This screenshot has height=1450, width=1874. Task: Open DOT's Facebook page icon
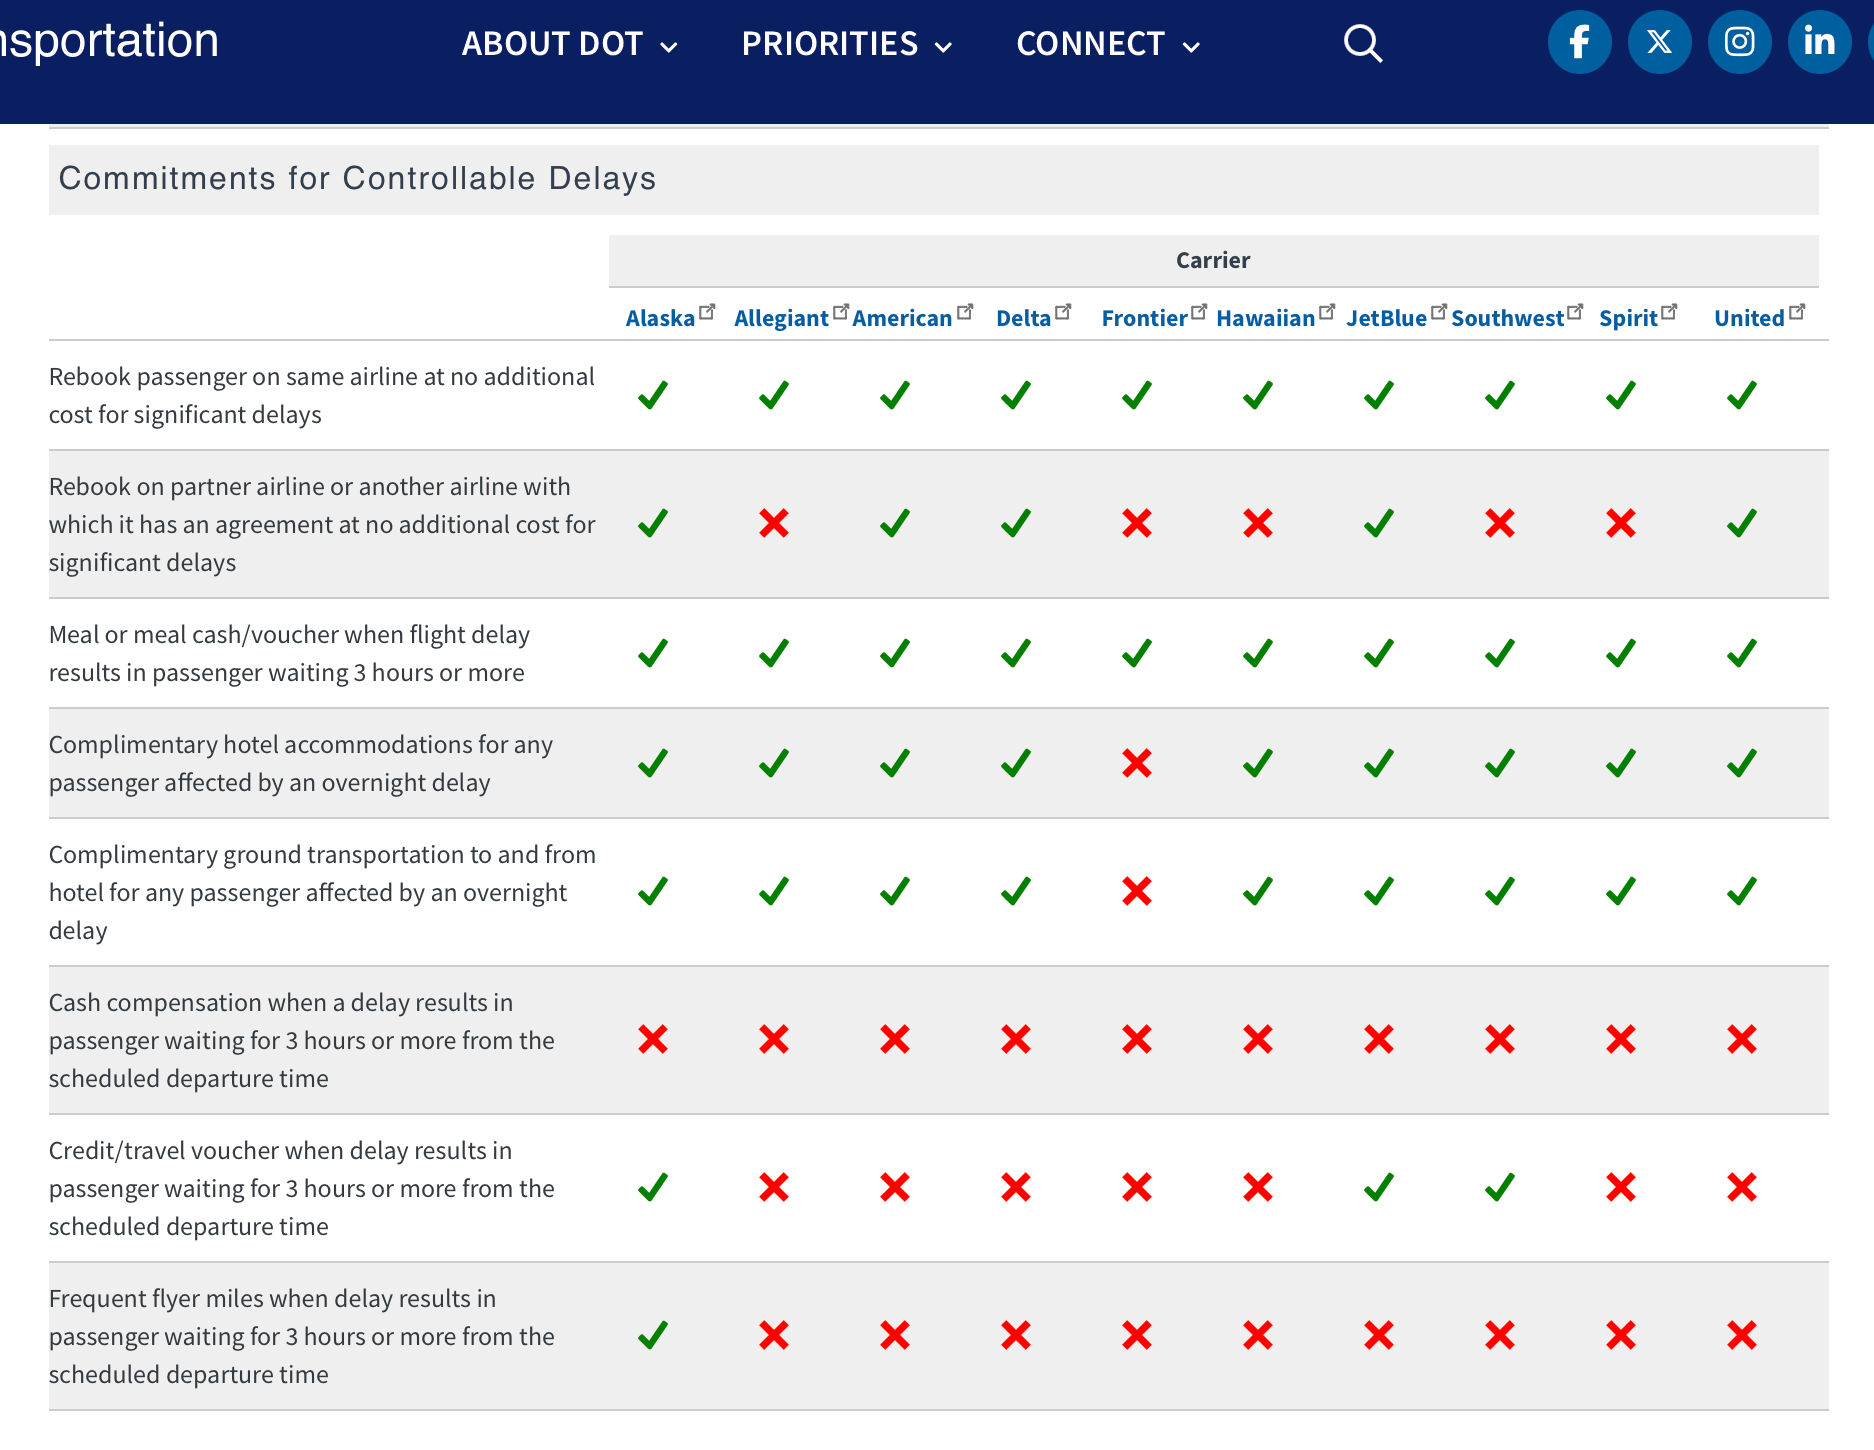(x=1579, y=42)
